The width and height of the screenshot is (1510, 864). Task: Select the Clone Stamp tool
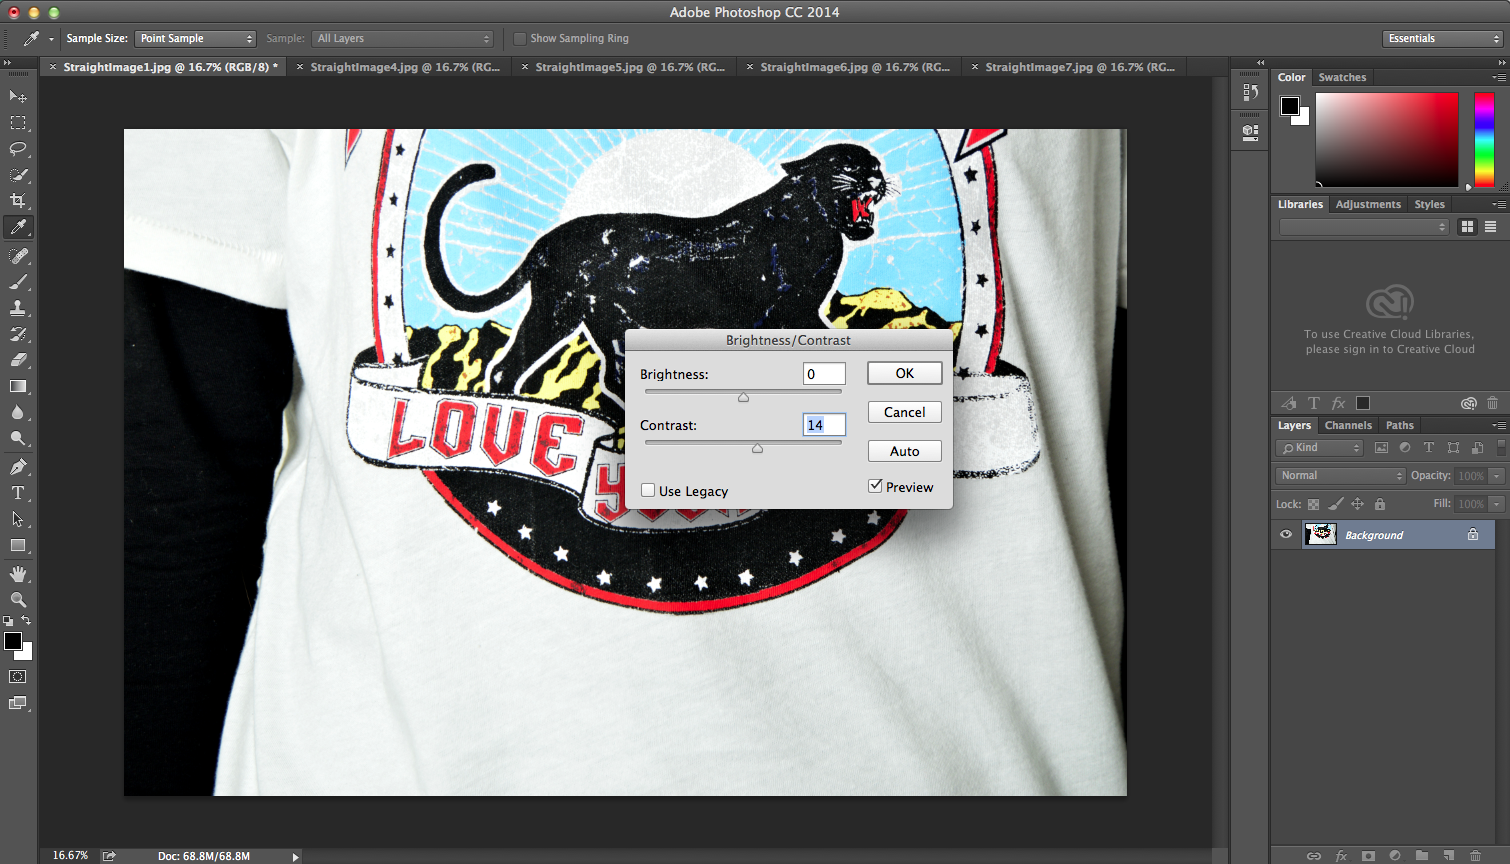pos(18,308)
